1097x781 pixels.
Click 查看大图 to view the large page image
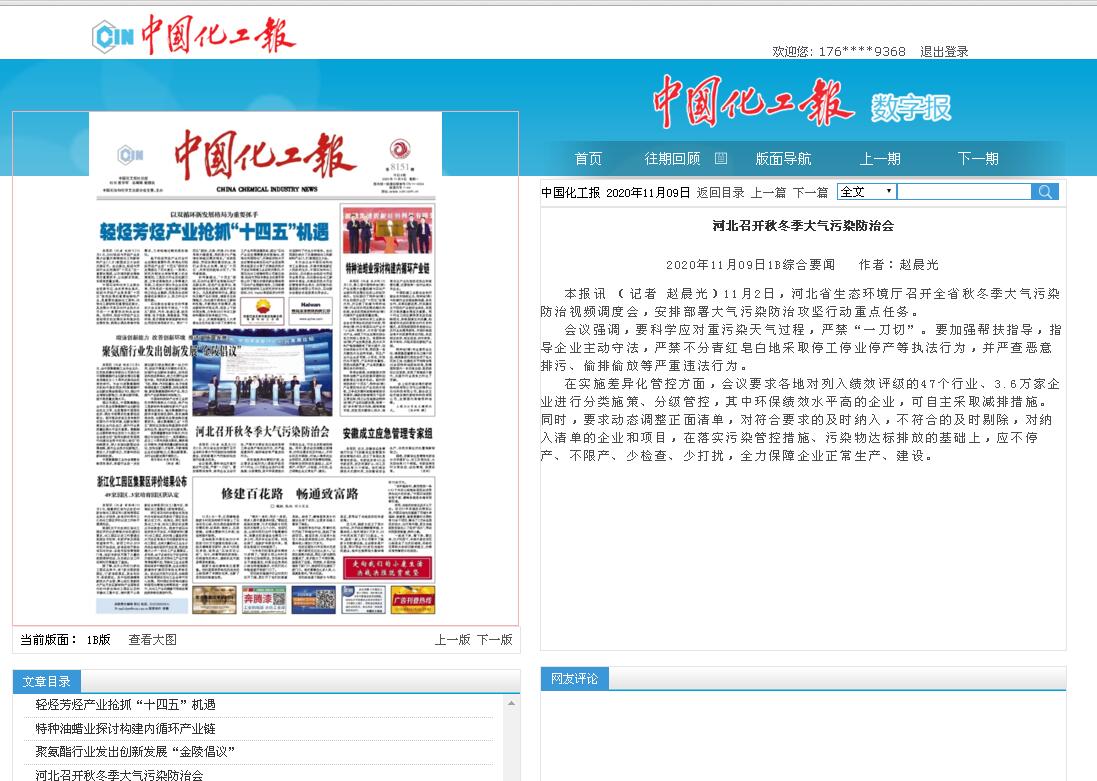(x=152, y=640)
